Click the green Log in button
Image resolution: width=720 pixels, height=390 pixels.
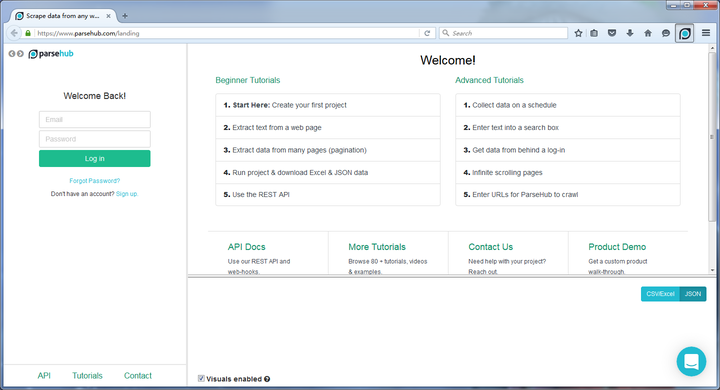(x=95, y=158)
